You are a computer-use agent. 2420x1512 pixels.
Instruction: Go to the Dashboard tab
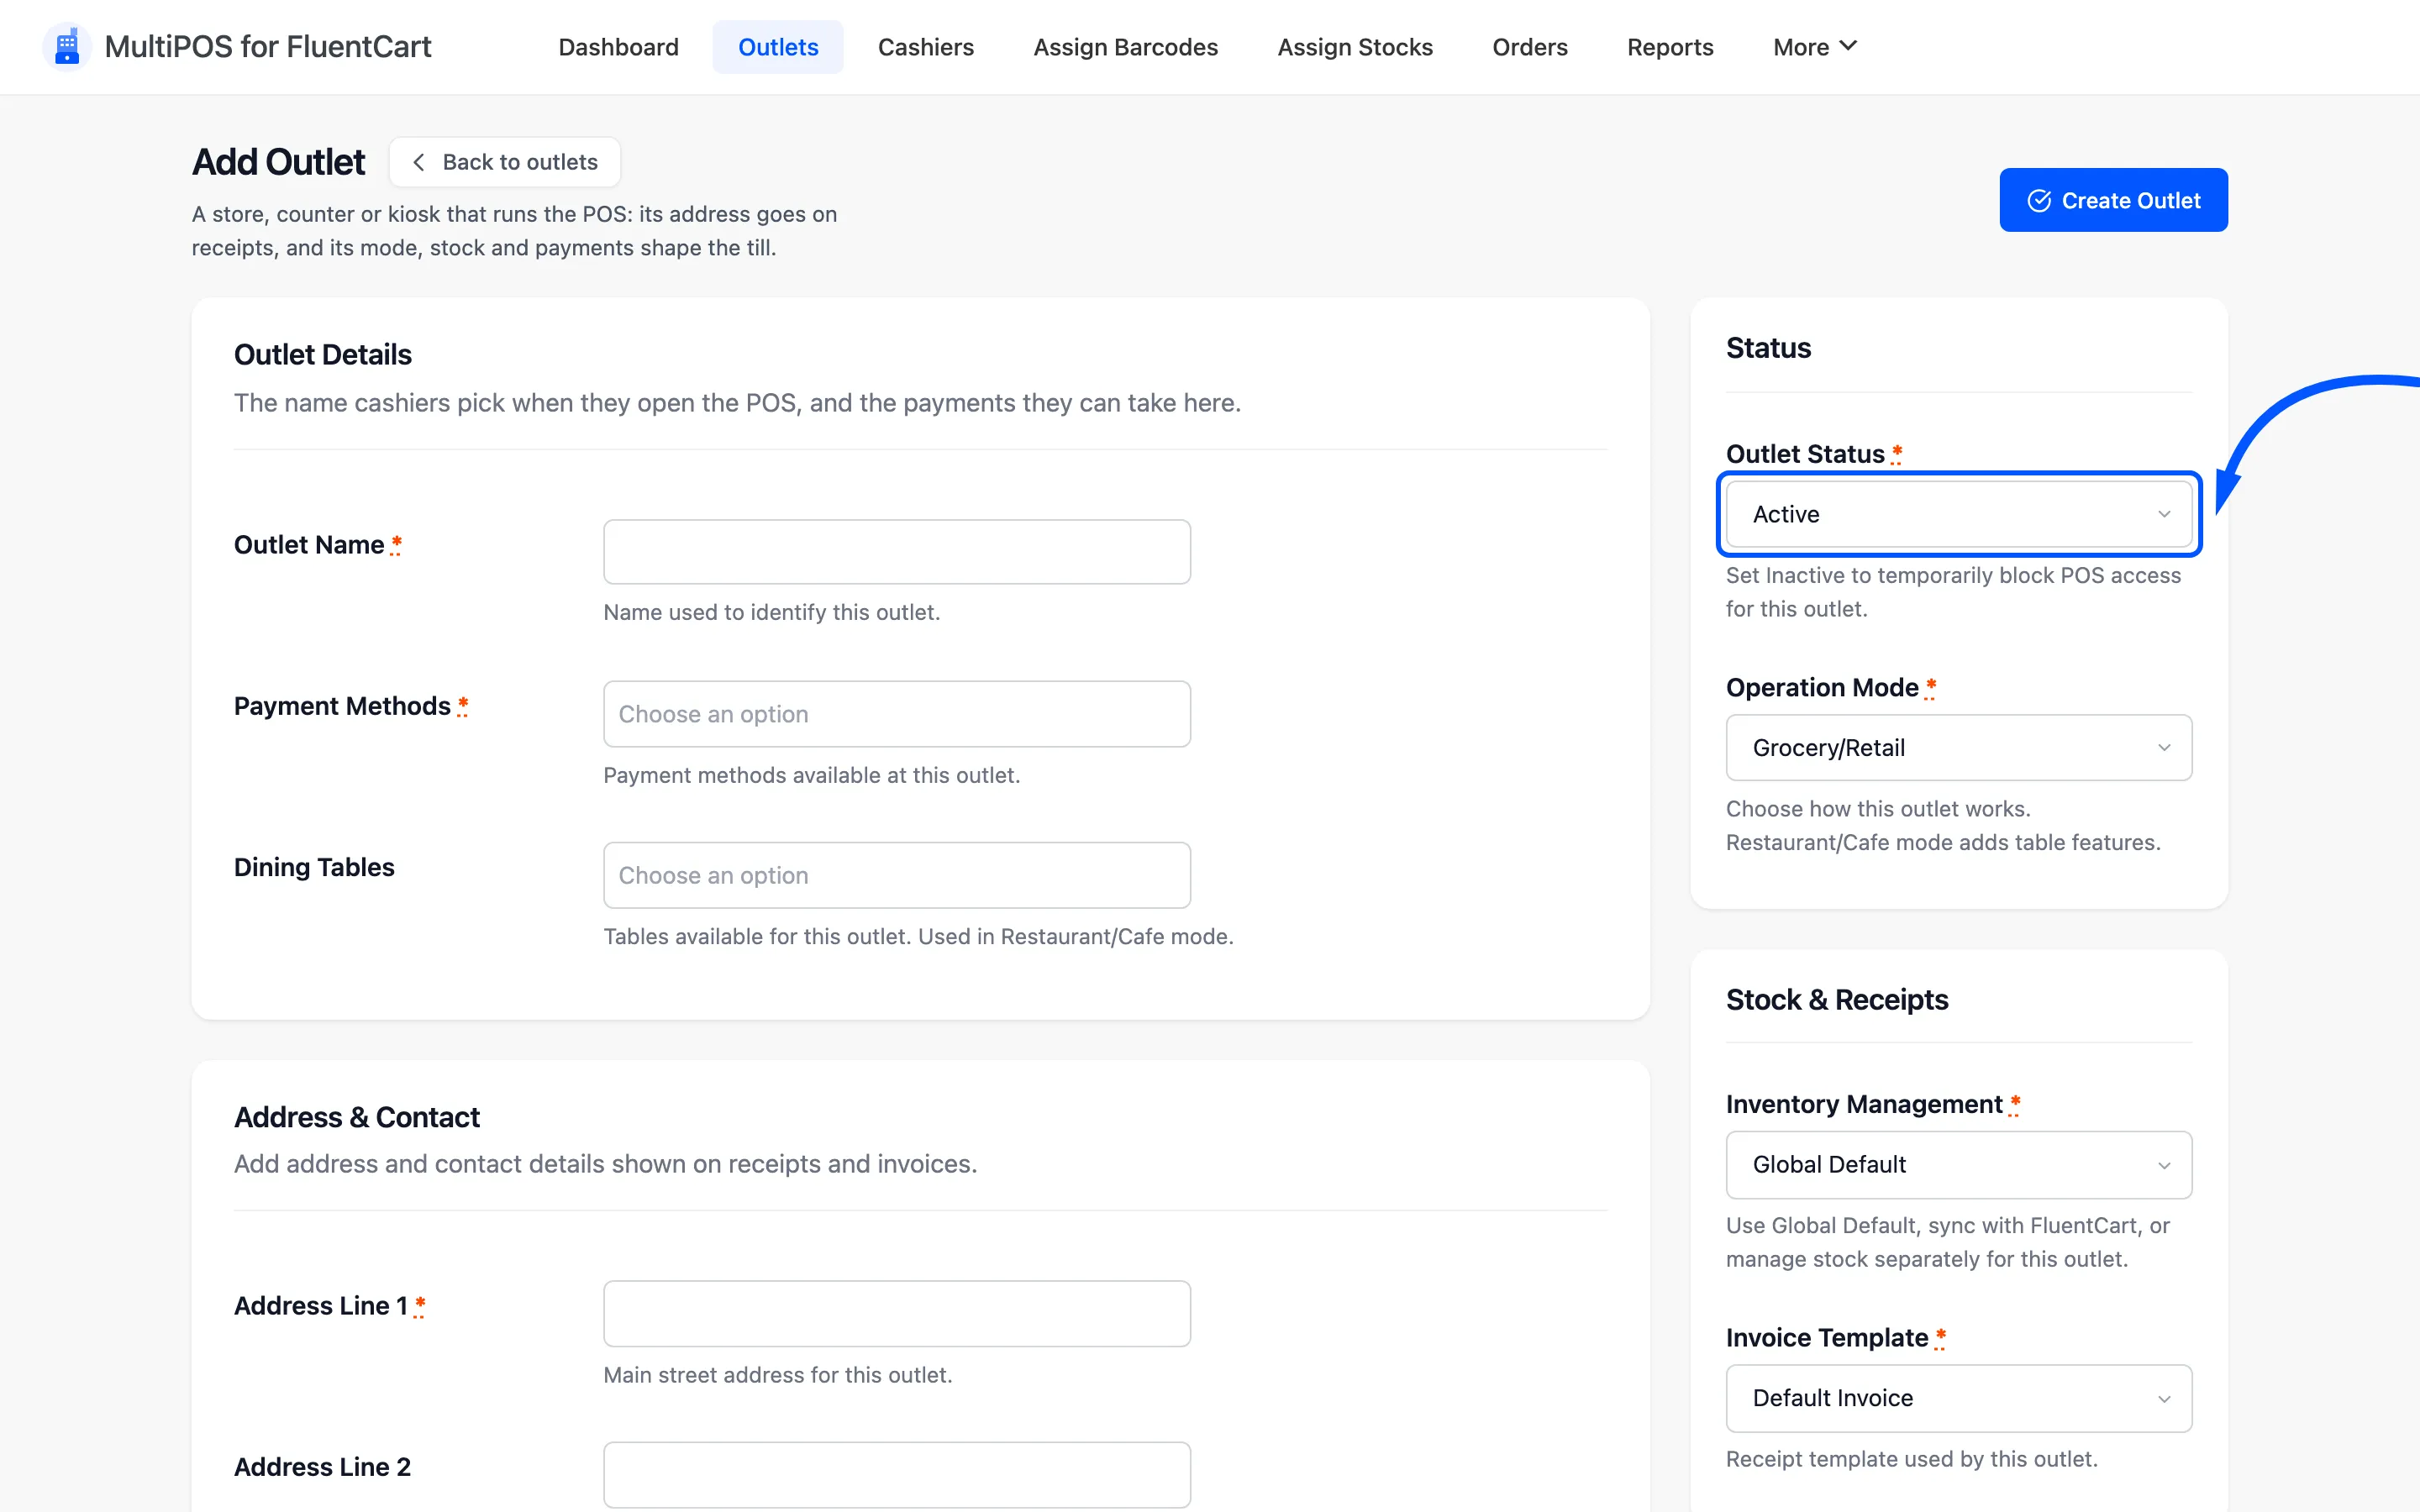click(618, 47)
